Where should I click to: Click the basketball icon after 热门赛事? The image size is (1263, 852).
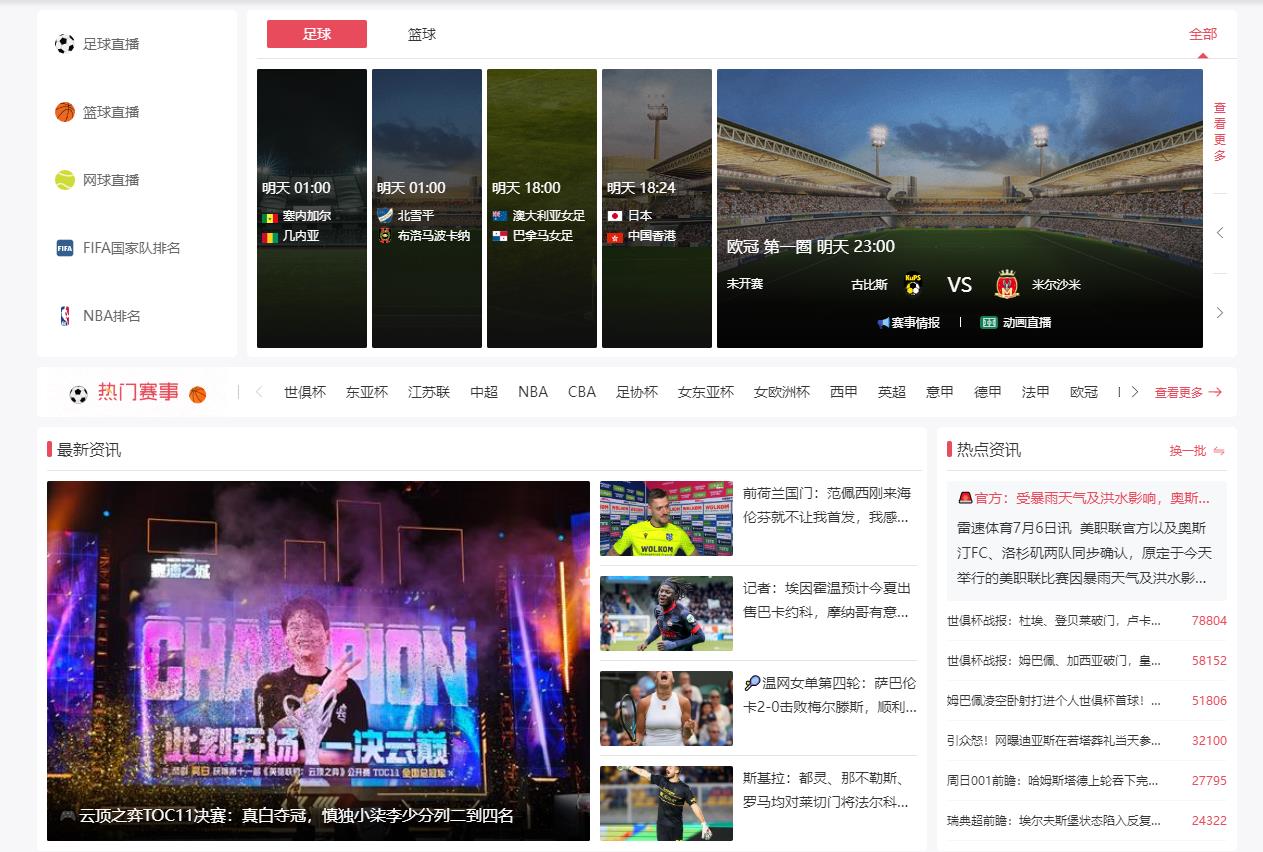tap(200, 394)
